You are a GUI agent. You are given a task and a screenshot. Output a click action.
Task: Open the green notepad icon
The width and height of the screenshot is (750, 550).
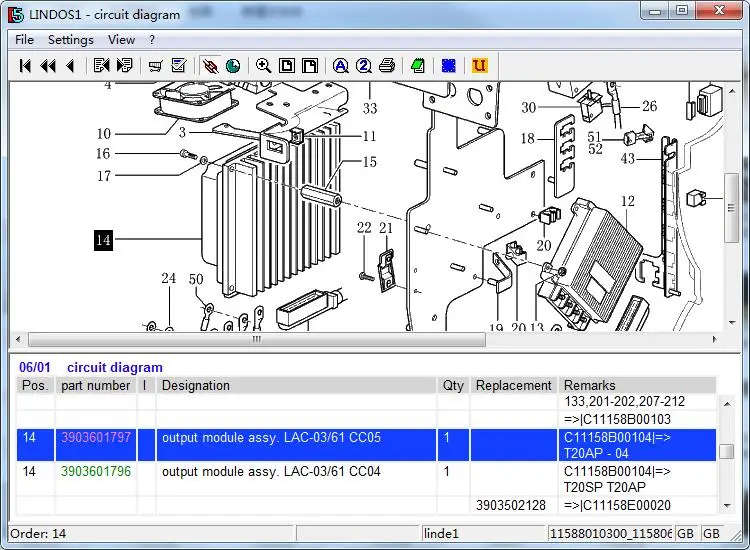[418, 66]
